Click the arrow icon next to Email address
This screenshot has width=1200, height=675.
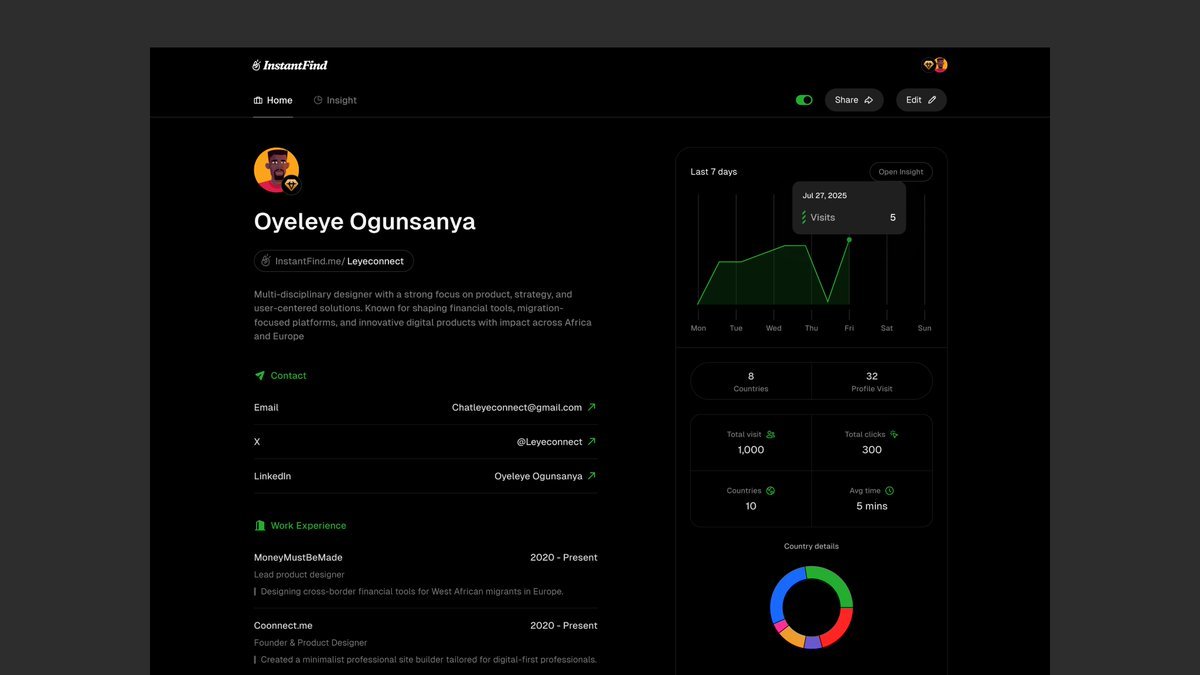pos(592,408)
